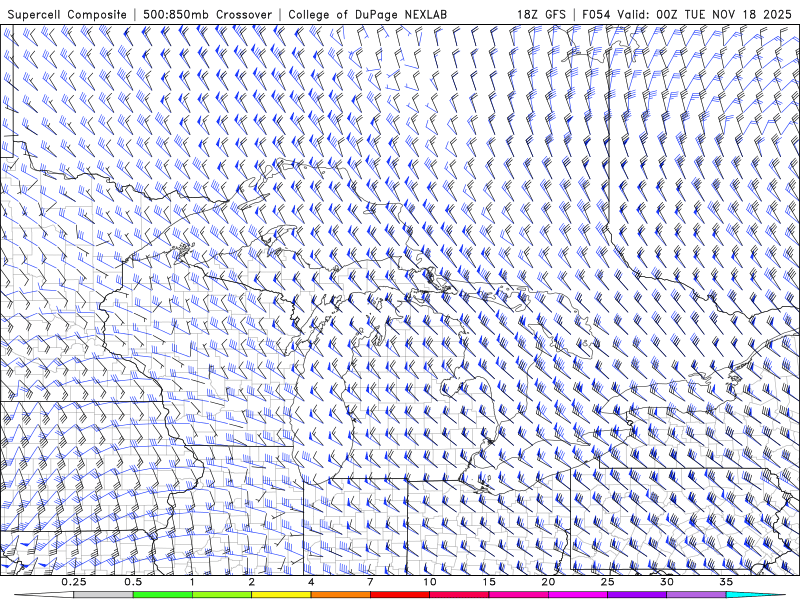Pick the gray 0.25–0.5 colorbar swatch
The height and width of the screenshot is (600, 800).
click(x=104, y=595)
